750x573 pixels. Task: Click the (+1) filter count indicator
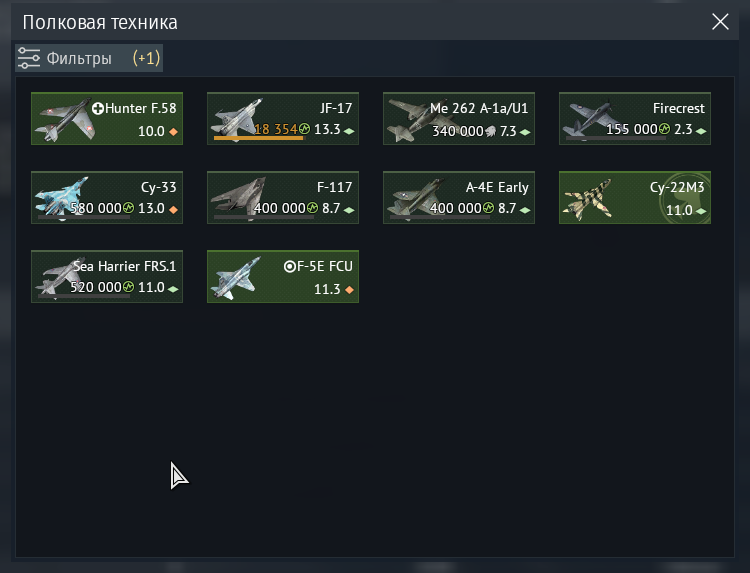click(146, 58)
